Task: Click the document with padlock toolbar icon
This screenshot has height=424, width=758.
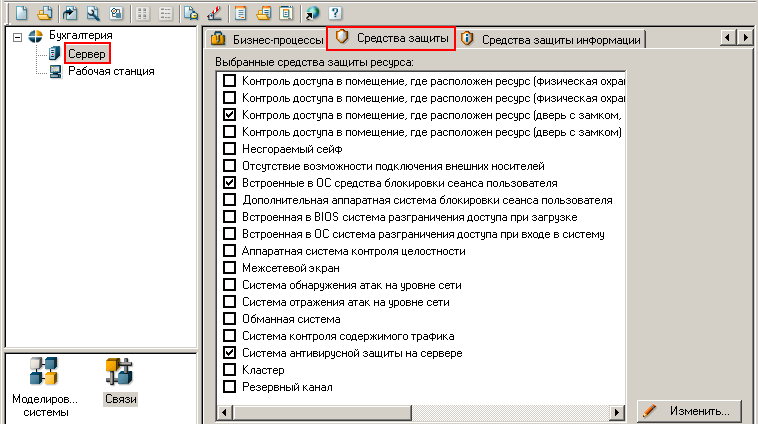Action: point(191,13)
